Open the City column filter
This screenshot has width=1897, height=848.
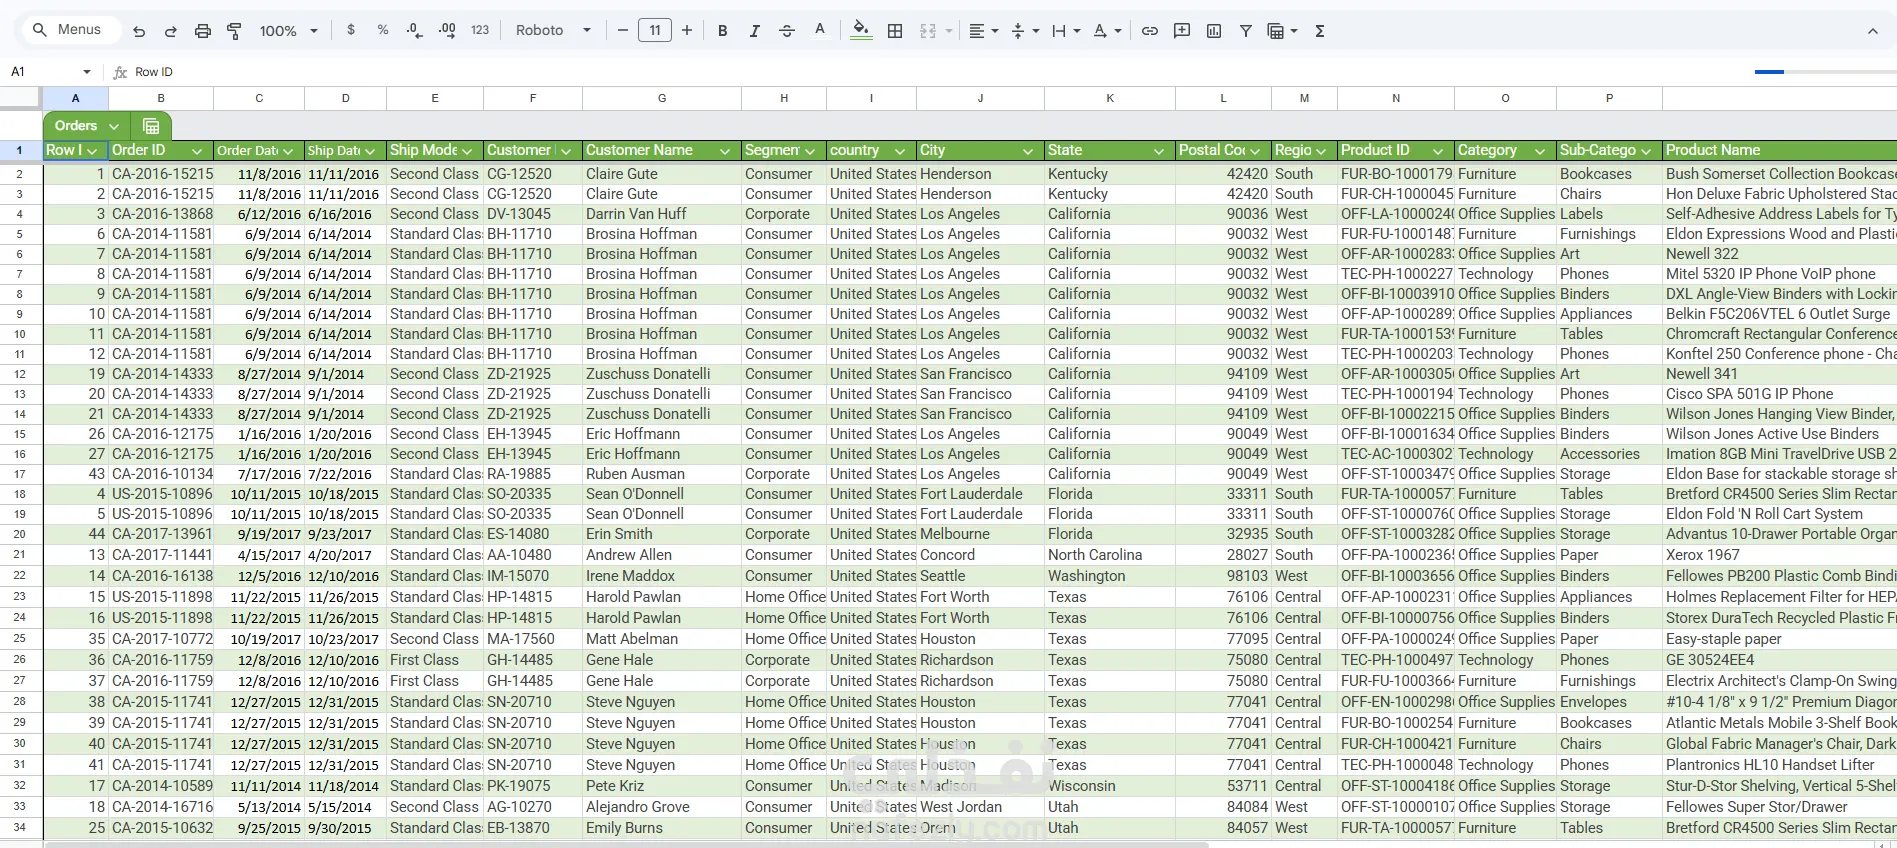(1028, 151)
